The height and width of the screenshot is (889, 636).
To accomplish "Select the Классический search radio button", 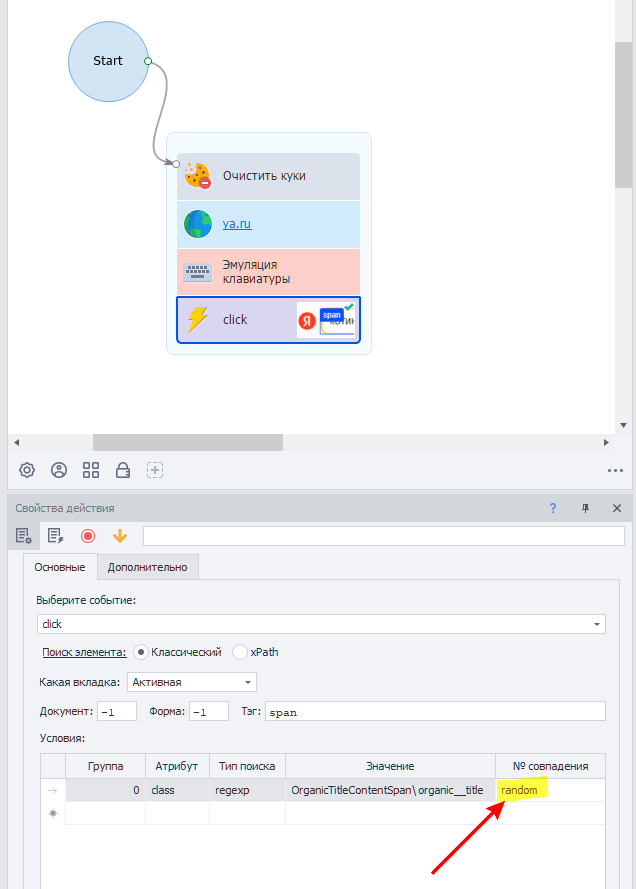I will 141,652.
